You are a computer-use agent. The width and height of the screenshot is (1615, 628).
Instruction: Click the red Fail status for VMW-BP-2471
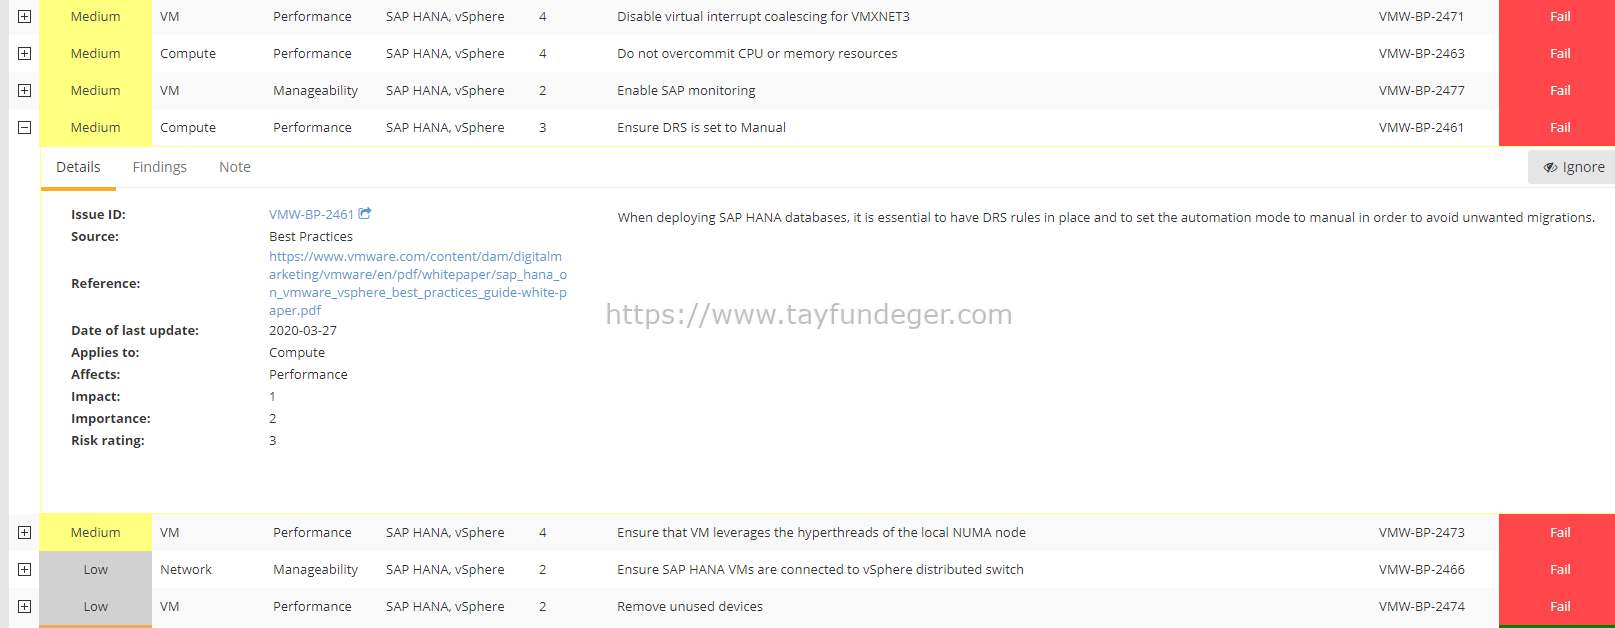tap(1557, 17)
